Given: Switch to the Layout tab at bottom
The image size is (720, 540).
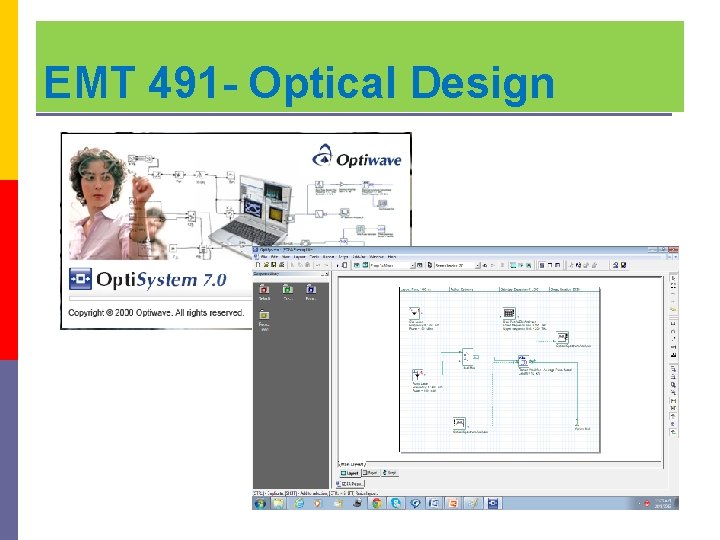Looking at the screenshot, I should coord(350,472).
